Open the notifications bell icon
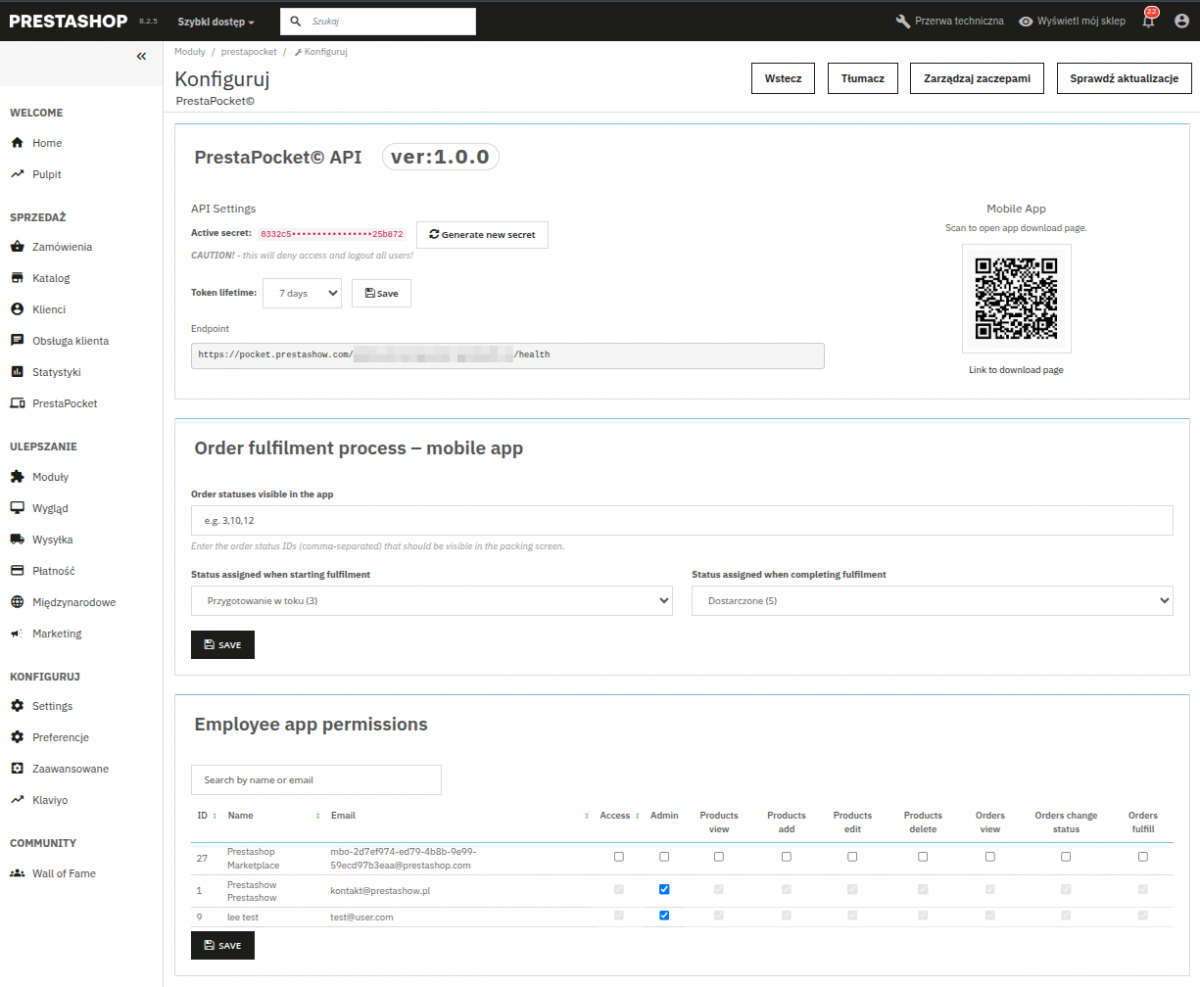The height and width of the screenshot is (987, 1200). point(1148,20)
